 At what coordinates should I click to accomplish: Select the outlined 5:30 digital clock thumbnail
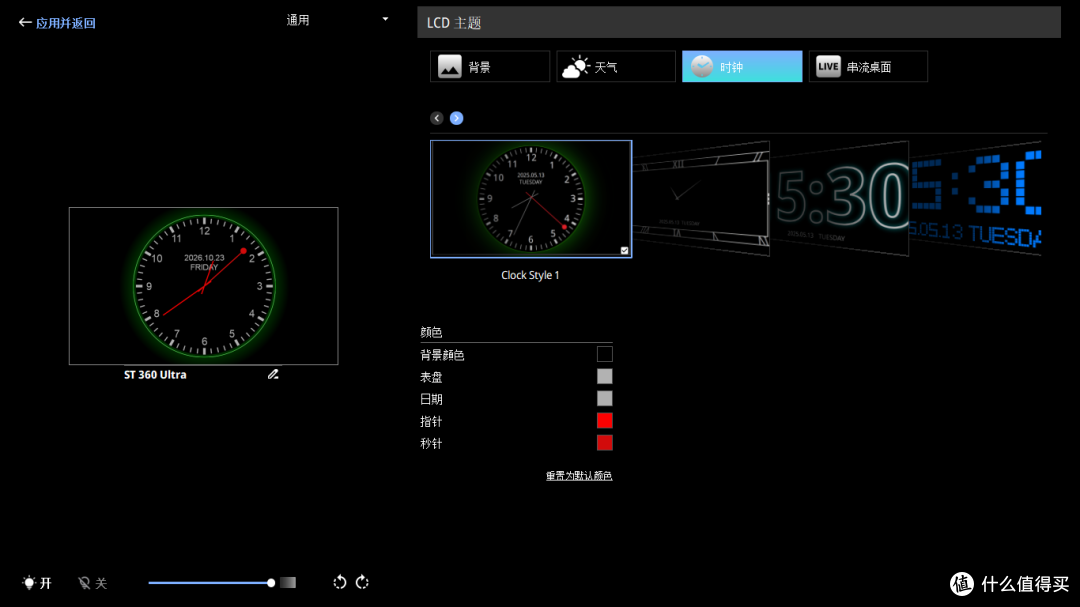pos(840,198)
